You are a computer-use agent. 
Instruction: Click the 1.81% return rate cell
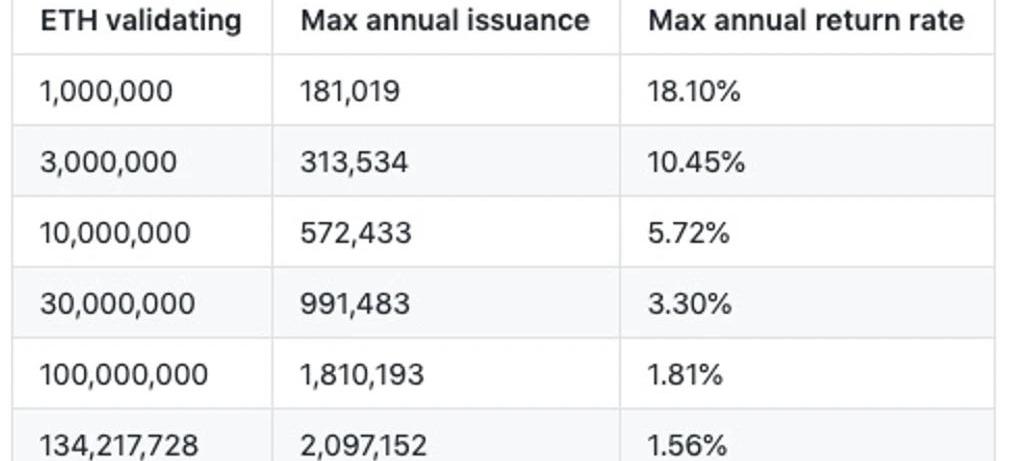tap(685, 375)
